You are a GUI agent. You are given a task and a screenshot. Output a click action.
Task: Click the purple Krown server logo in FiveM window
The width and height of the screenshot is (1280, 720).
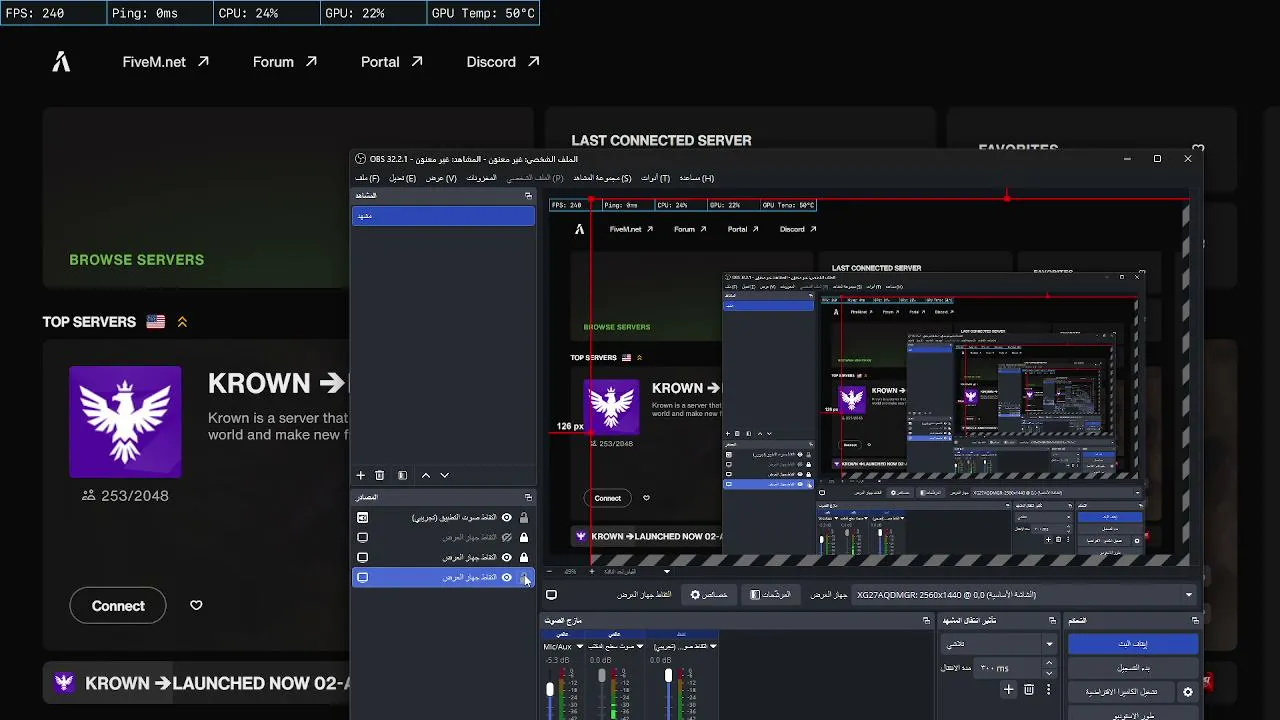125,421
